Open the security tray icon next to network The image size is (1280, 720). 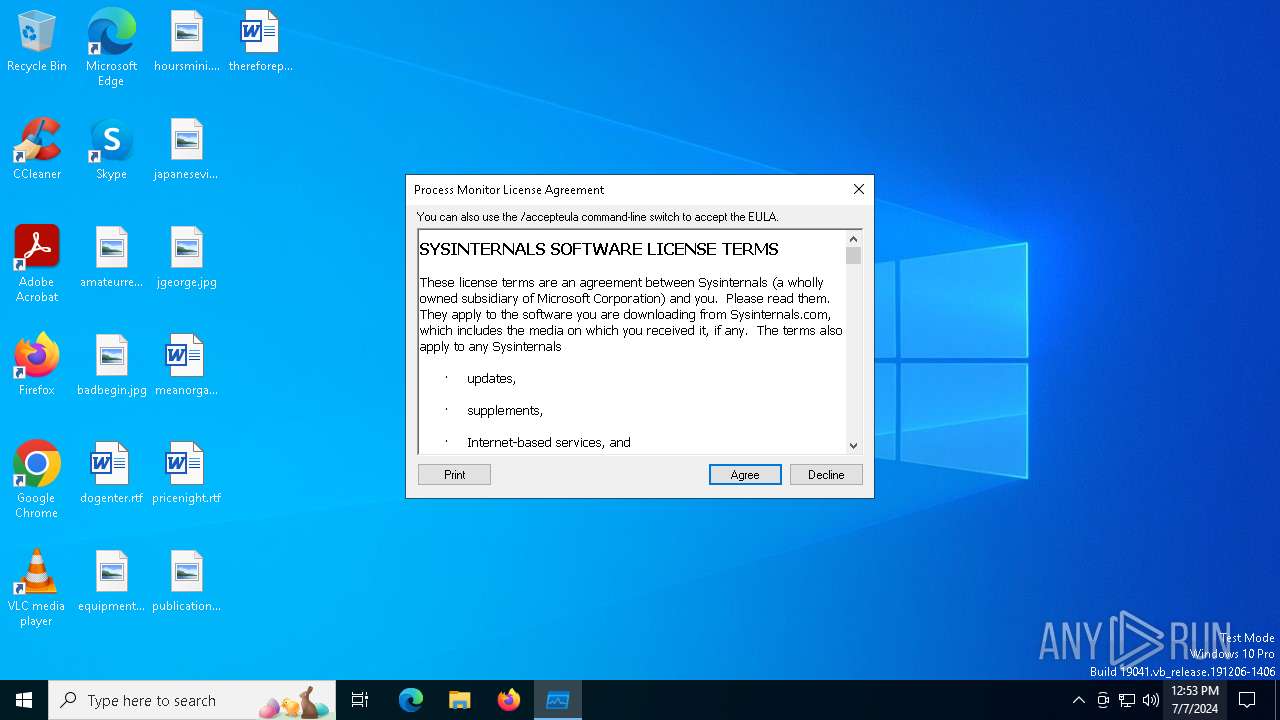coord(1103,700)
